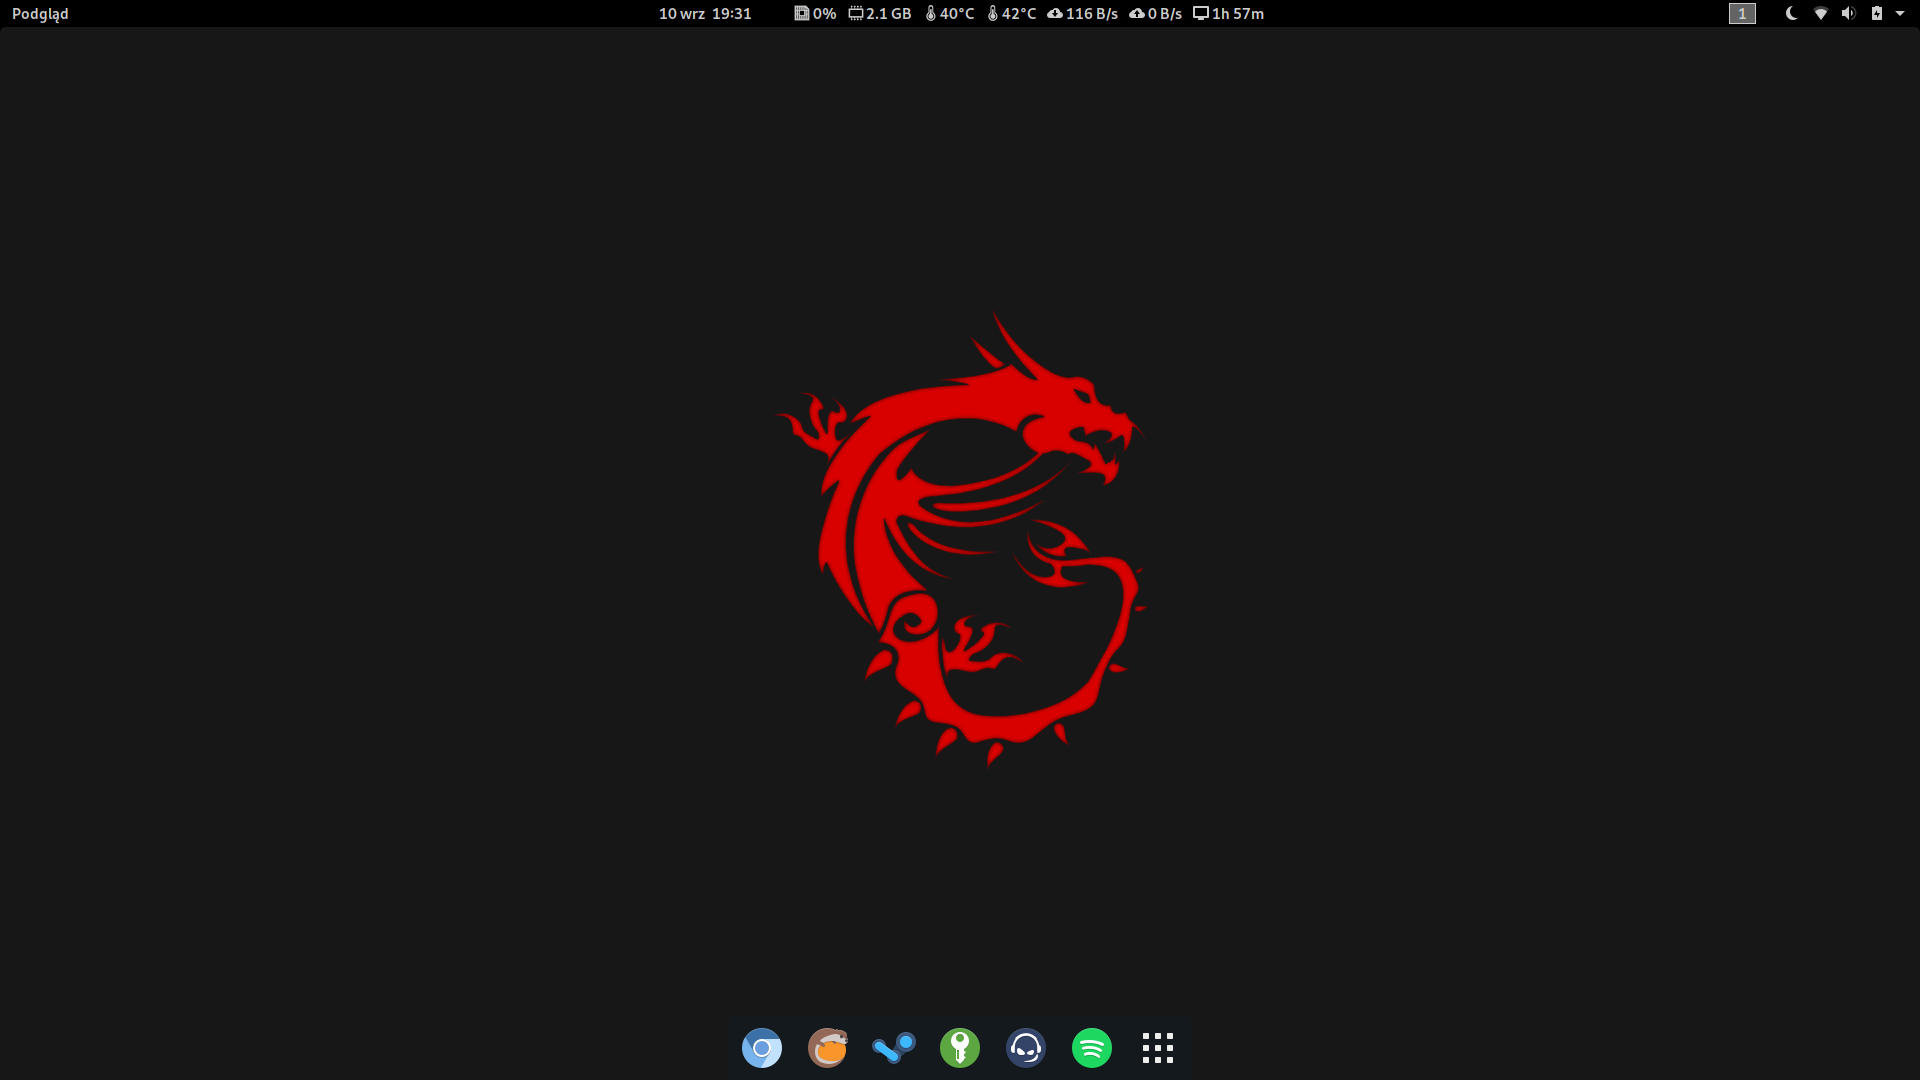Open Spotify from the dock
This screenshot has height=1080, width=1920.
tap(1092, 1048)
